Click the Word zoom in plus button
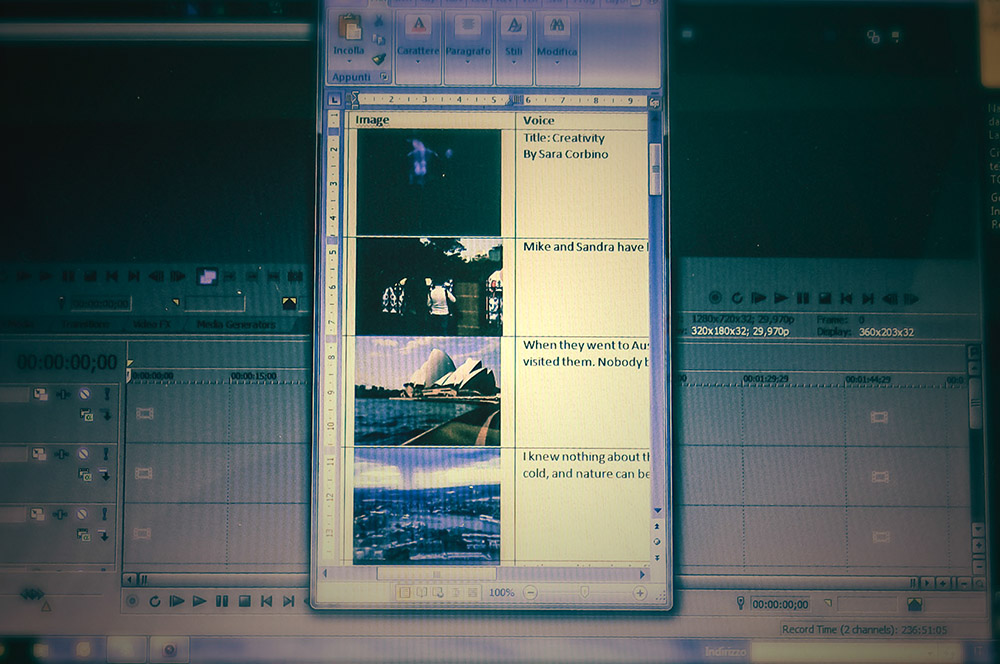 (x=640, y=593)
